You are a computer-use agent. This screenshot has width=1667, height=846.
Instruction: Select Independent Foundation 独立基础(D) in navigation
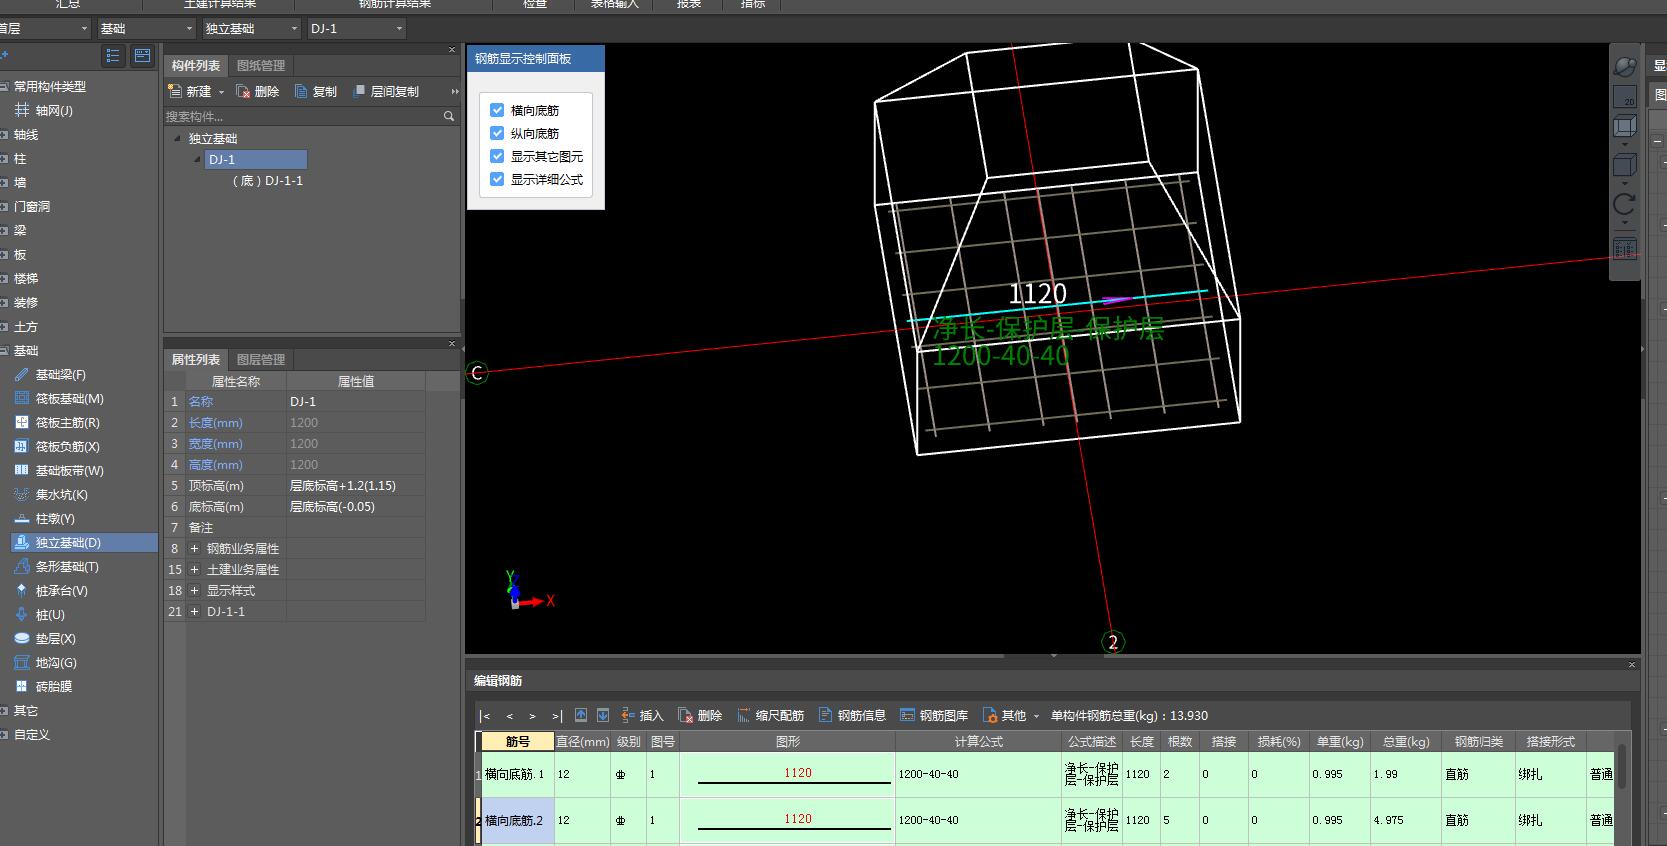tap(84, 543)
